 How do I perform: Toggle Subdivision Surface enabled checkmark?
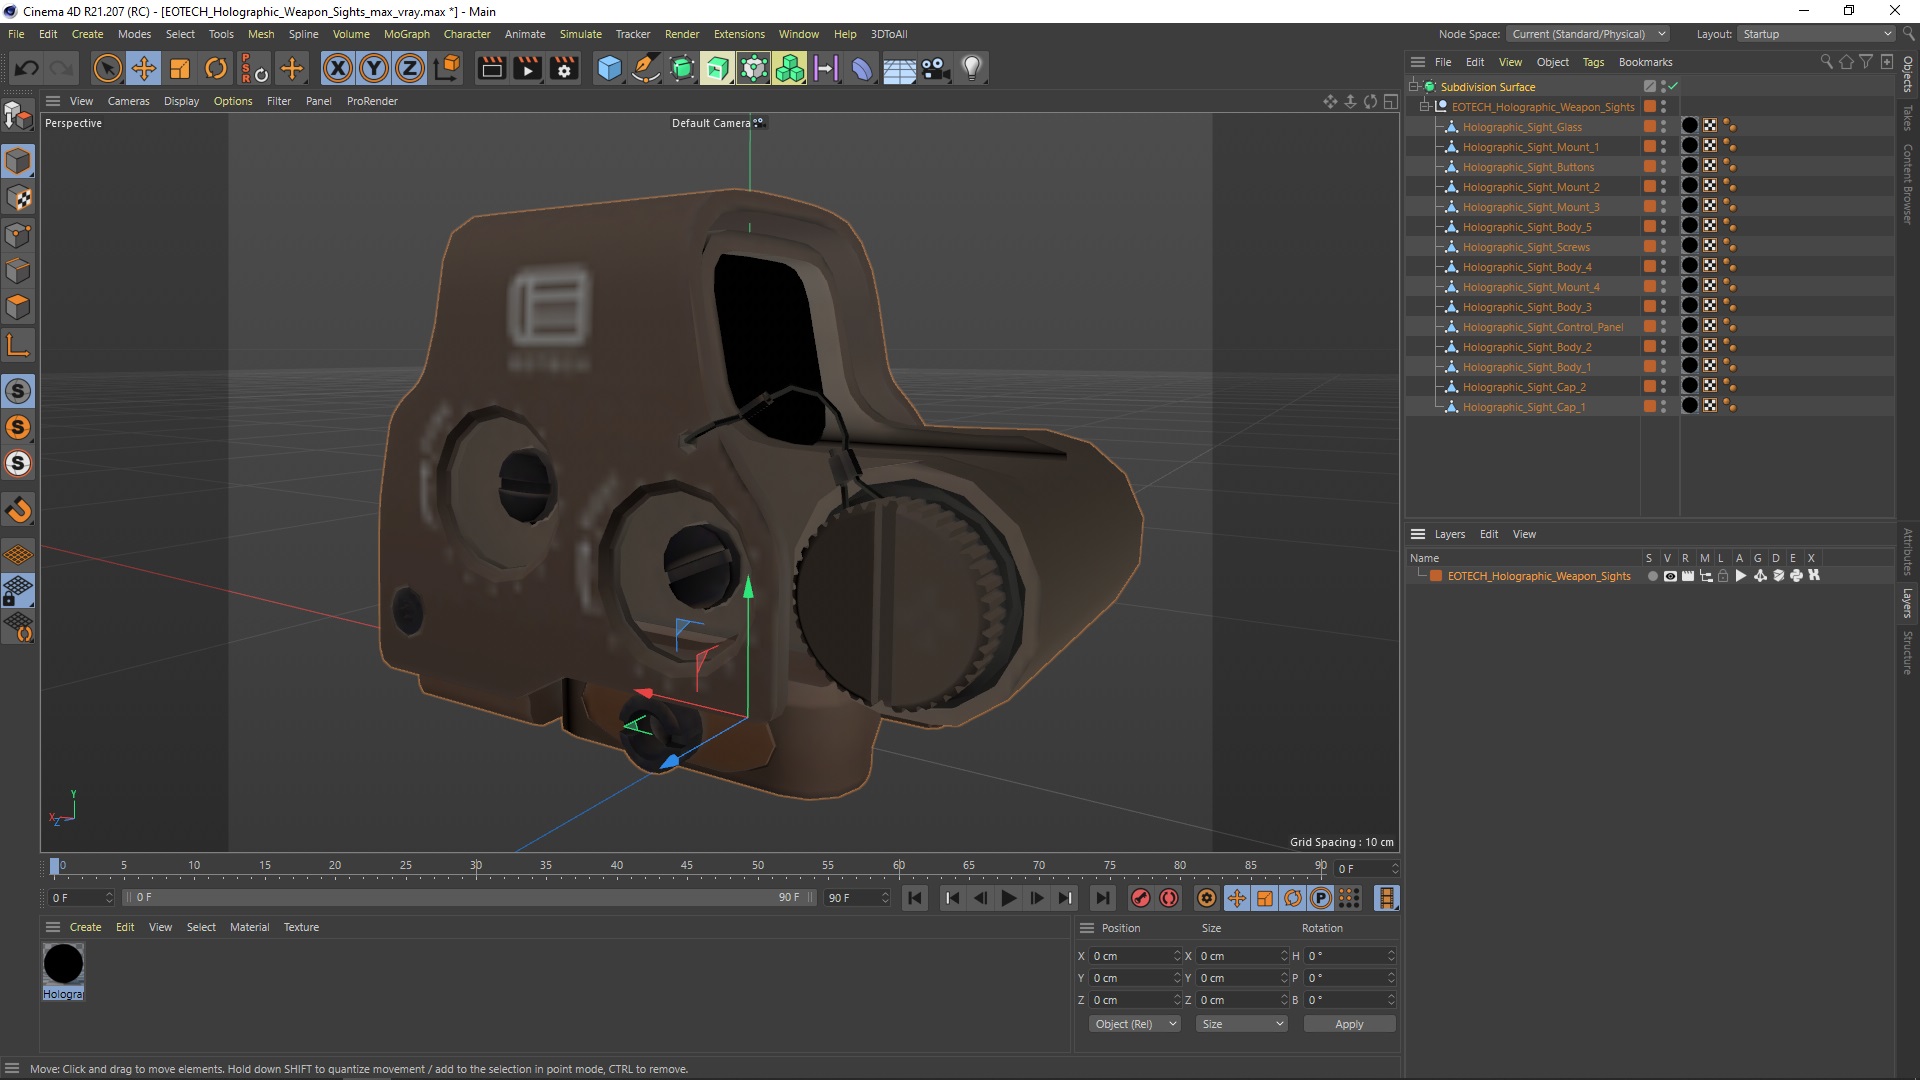coord(1673,87)
